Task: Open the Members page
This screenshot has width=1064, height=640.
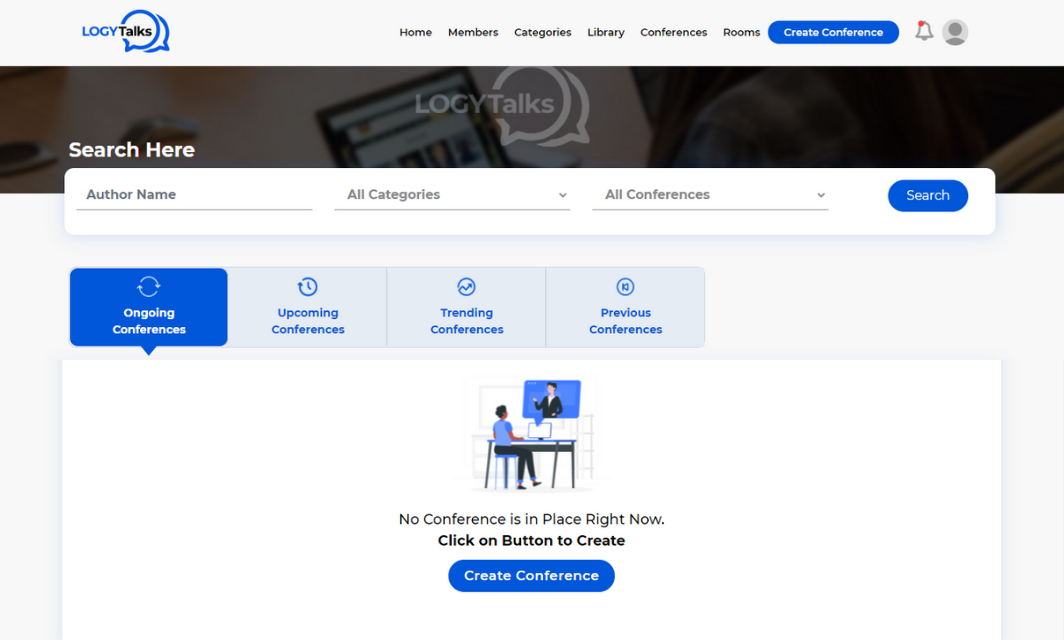Action: [473, 32]
